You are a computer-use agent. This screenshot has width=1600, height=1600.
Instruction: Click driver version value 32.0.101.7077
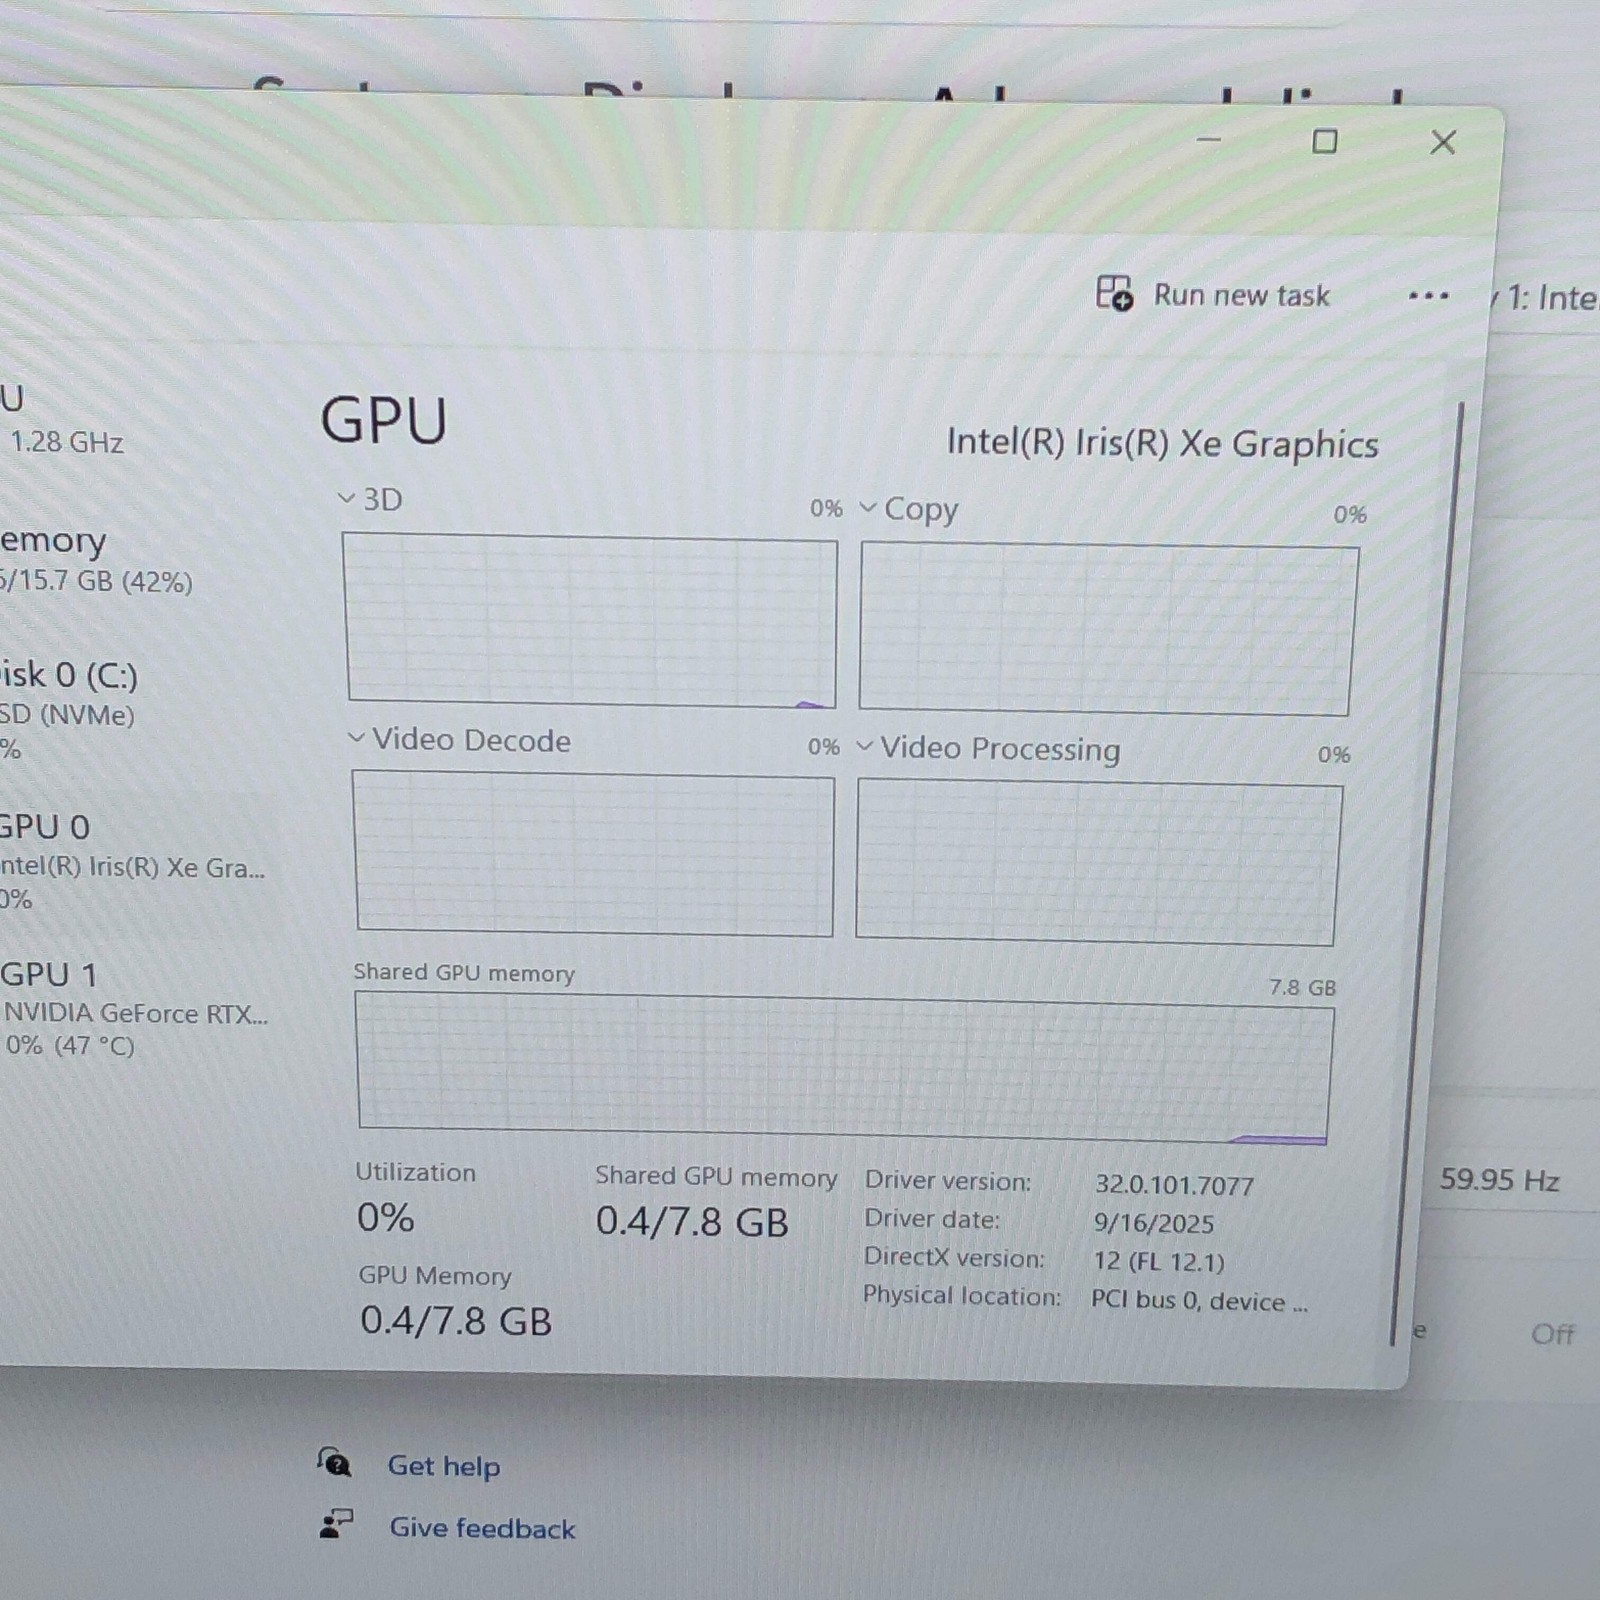click(x=1174, y=1185)
